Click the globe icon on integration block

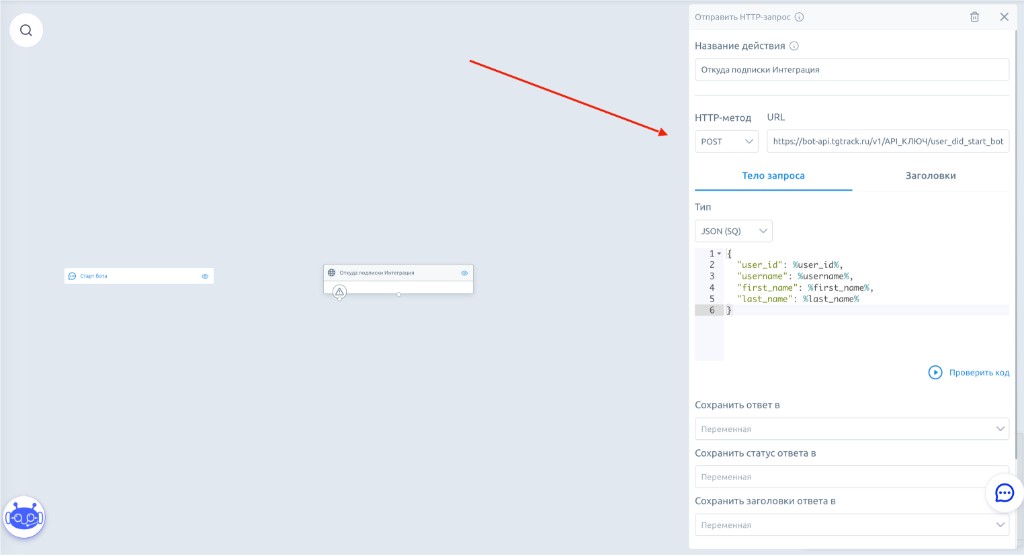tap(332, 272)
